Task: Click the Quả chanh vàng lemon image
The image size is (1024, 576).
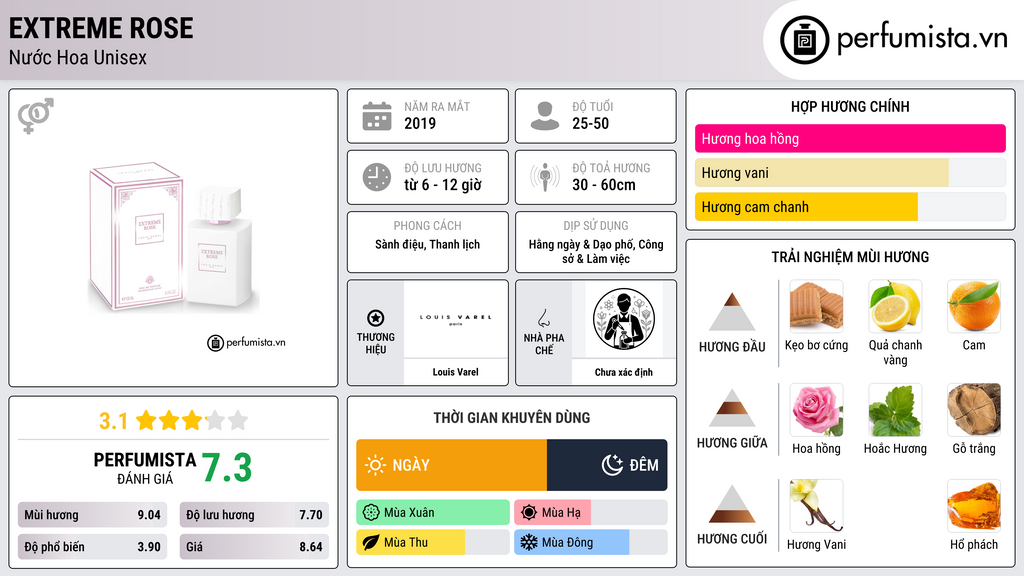Action: click(x=895, y=306)
